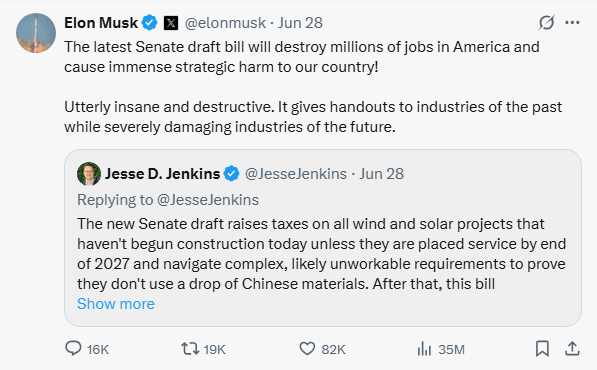Click the Elon Musk display name
597x370 pixels.
101,23
